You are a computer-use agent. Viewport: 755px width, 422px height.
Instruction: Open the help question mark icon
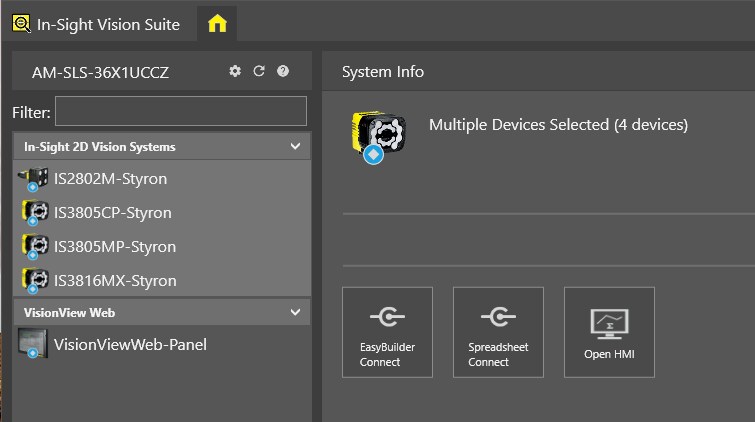[283, 71]
